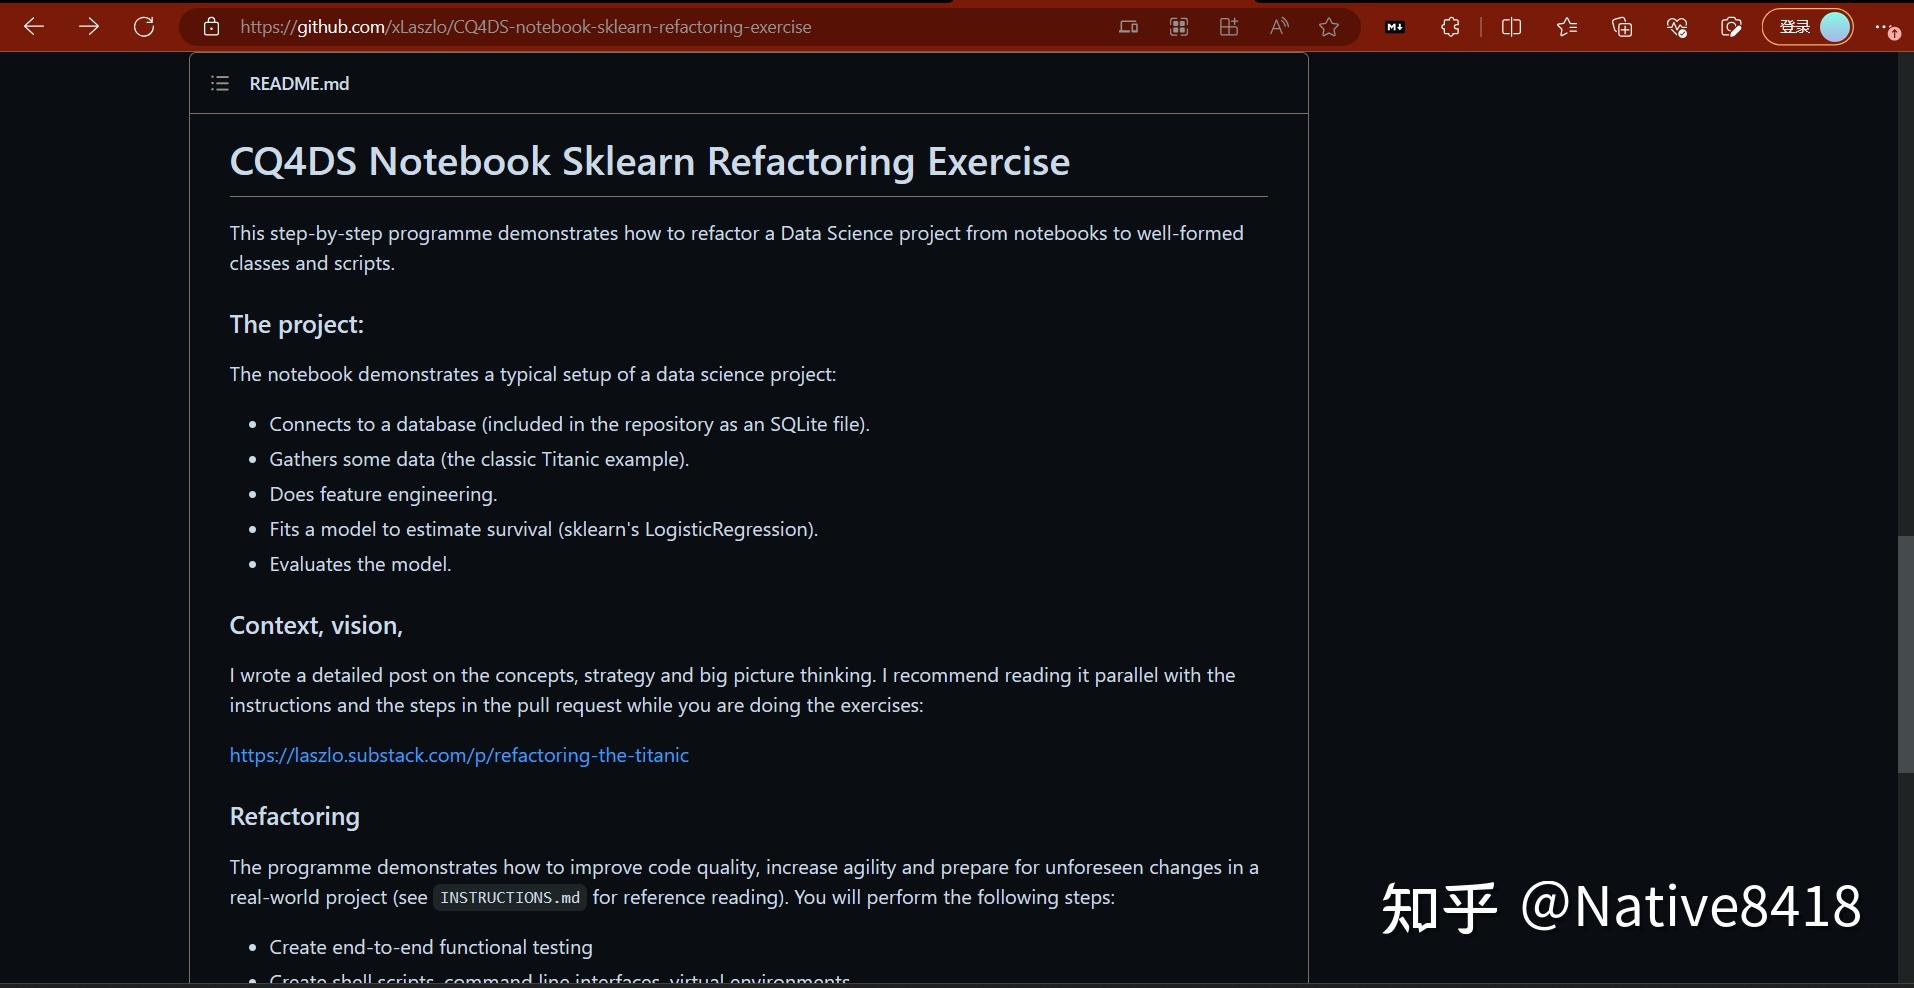Launch the Web Capture screenshot tool

(x=1732, y=27)
